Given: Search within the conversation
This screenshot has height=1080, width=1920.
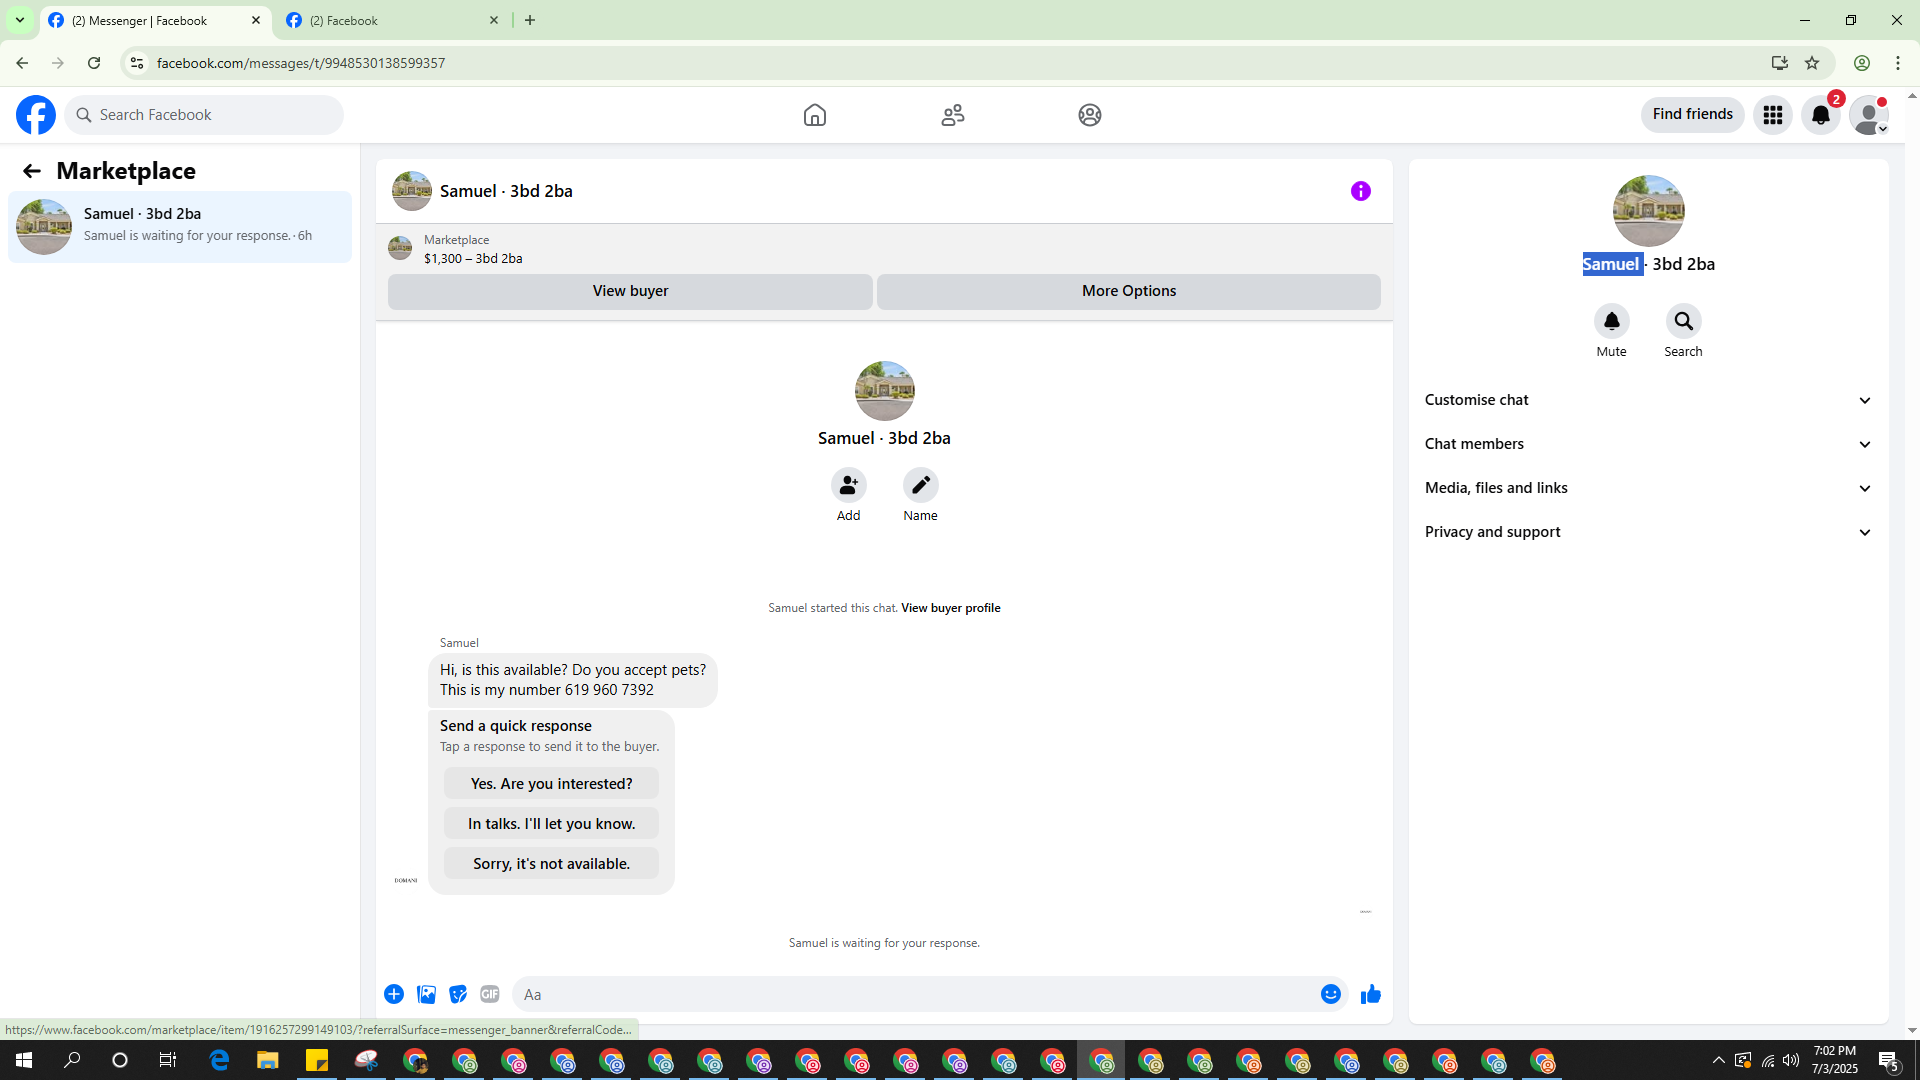Looking at the screenshot, I should (x=1683, y=322).
